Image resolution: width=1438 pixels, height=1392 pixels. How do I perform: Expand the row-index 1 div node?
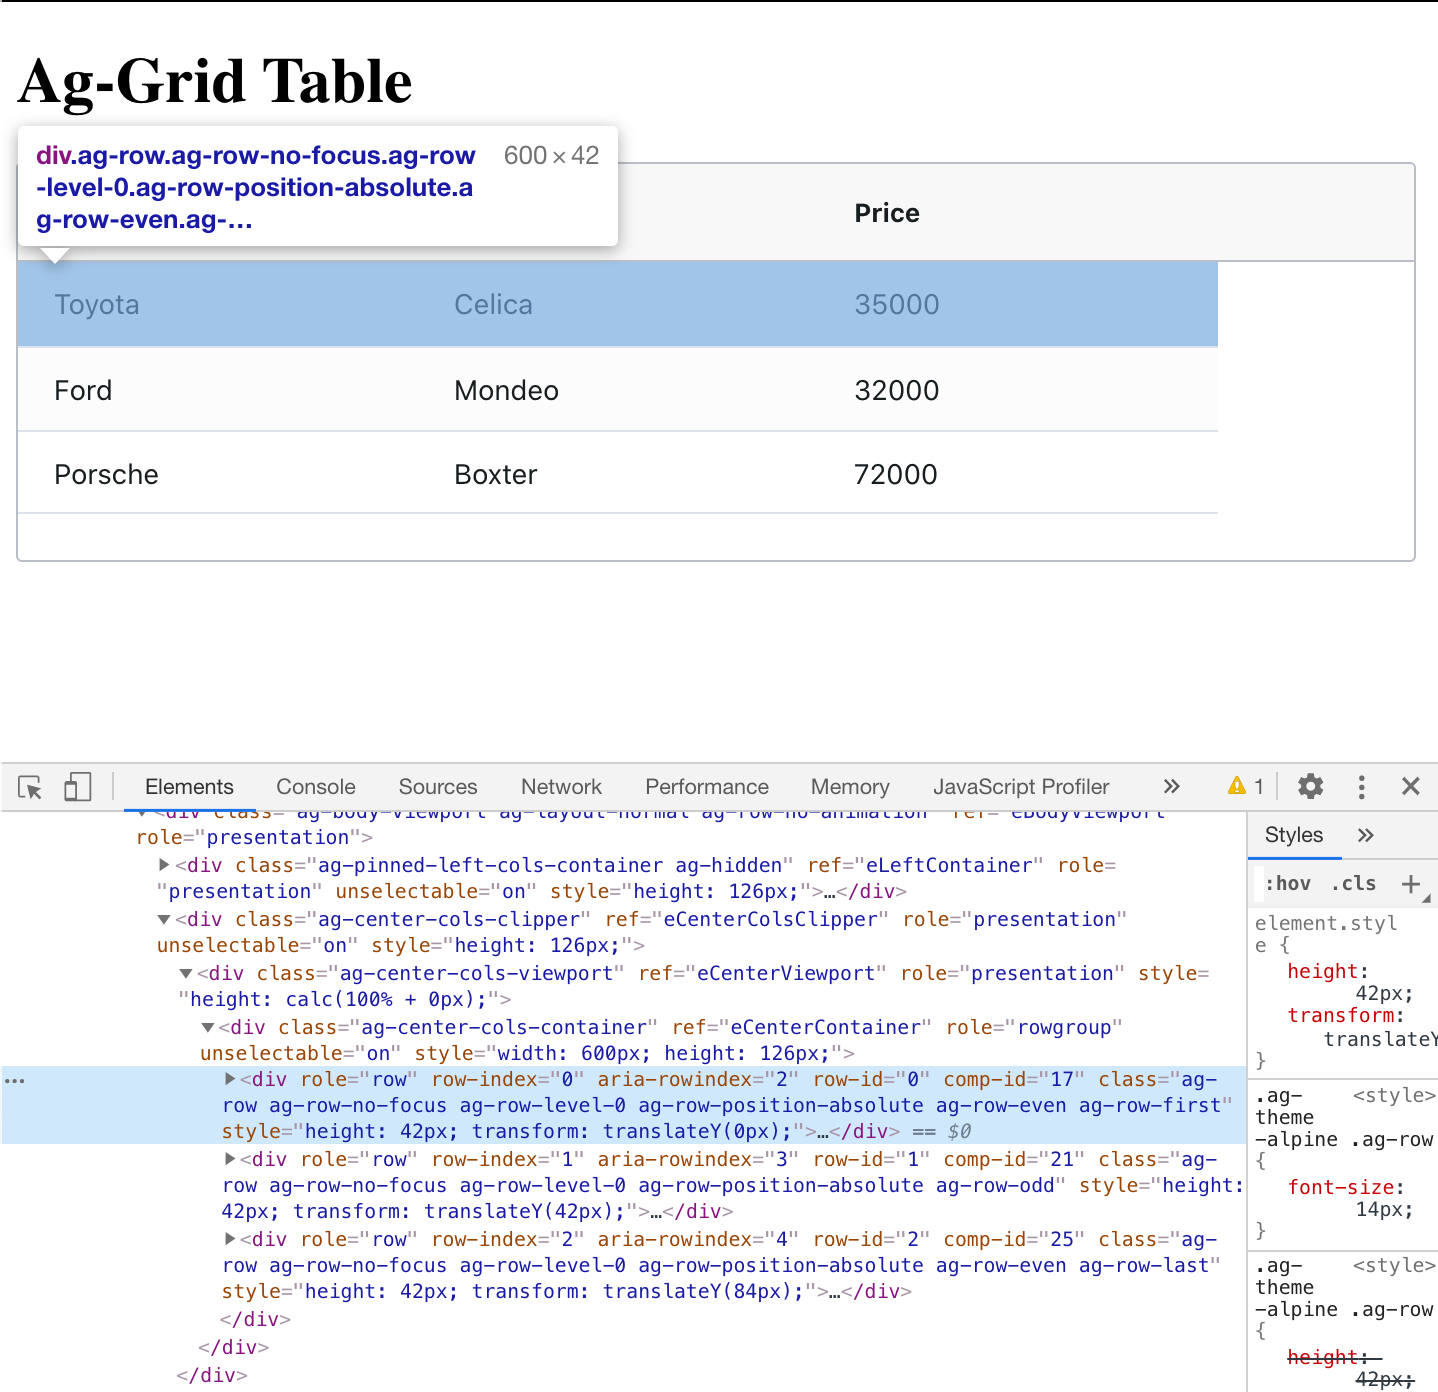click(x=230, y=1159)
